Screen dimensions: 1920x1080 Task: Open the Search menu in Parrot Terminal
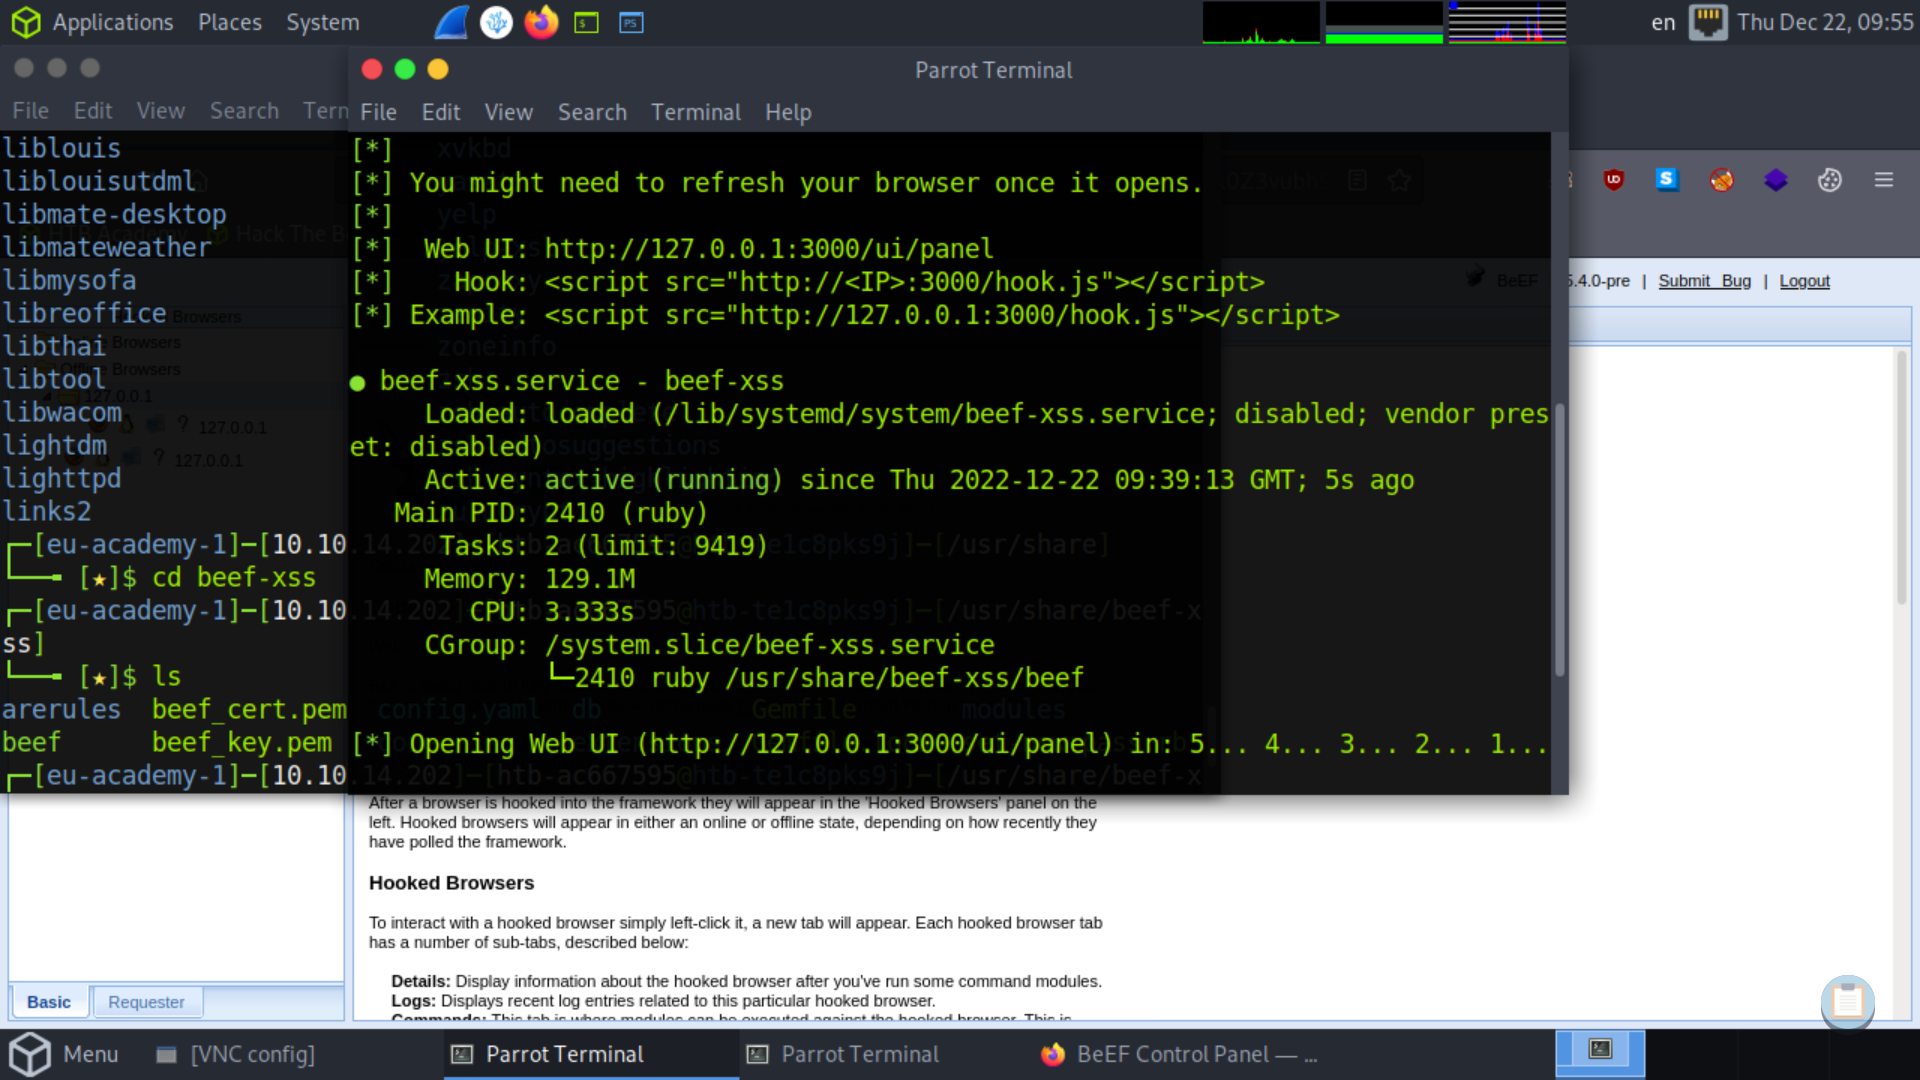click(592, 112)
